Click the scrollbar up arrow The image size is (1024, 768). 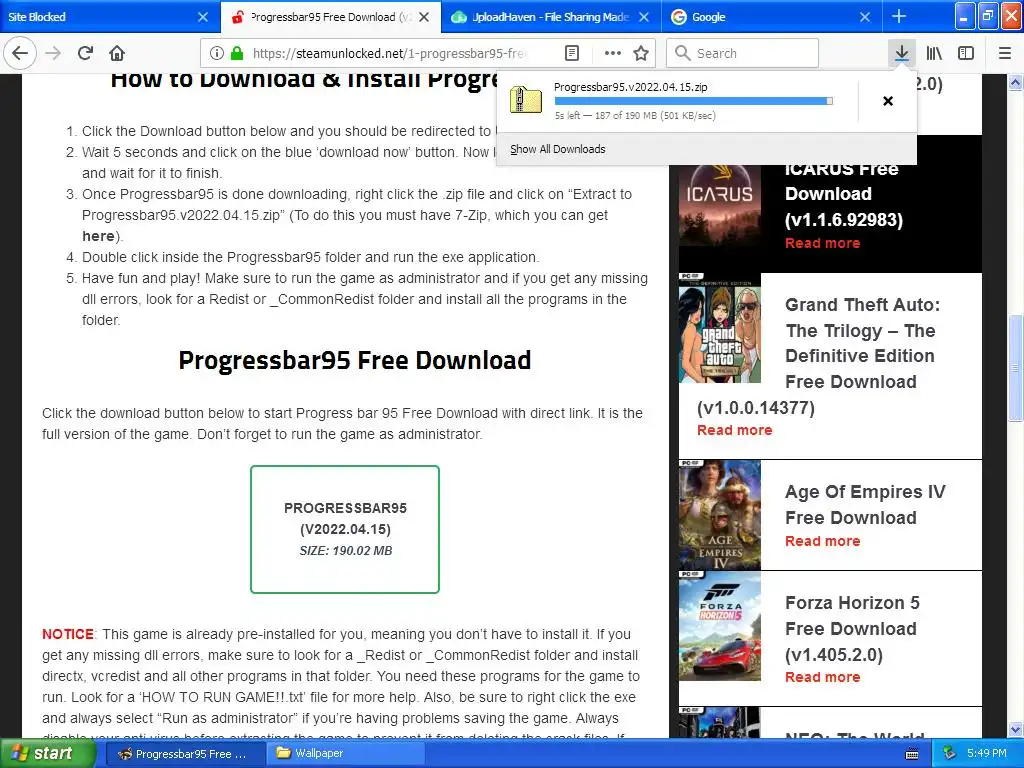1015,82
